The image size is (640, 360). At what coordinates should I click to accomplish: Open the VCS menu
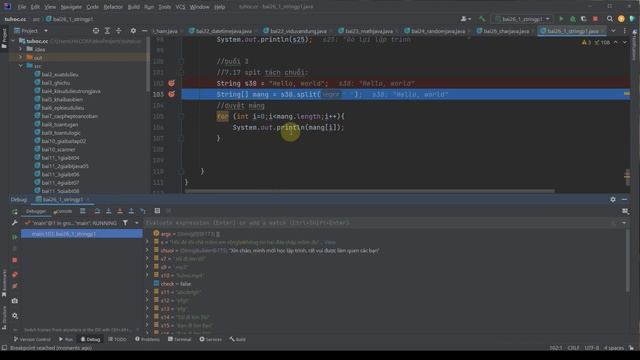(x=180, y=7)
